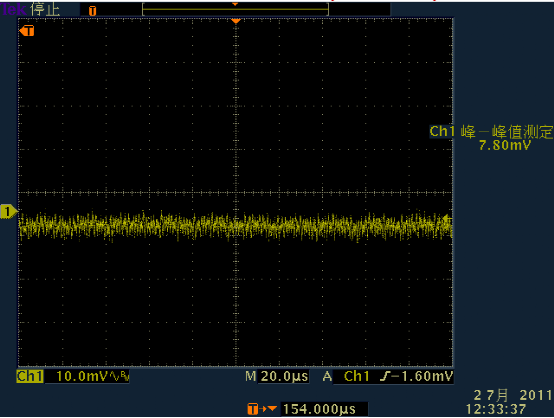Click the A trigger type indicator

pyautogui.click(x=327, y=376)
